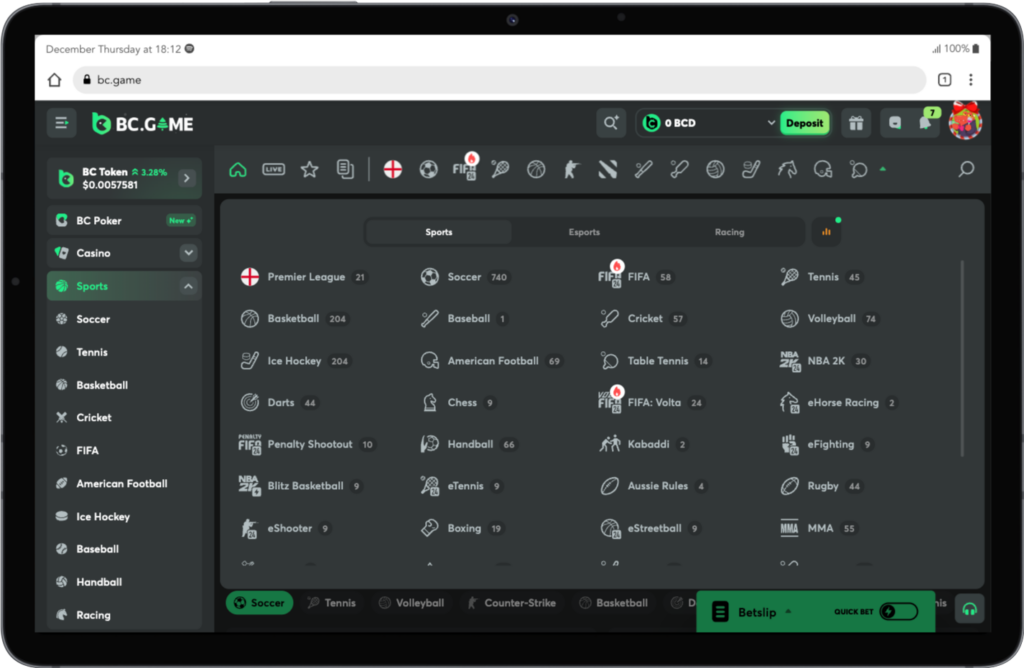Screen dimensions: 1024x668
Task: Open the chat icon in header
Action: [x=895, y=123]
